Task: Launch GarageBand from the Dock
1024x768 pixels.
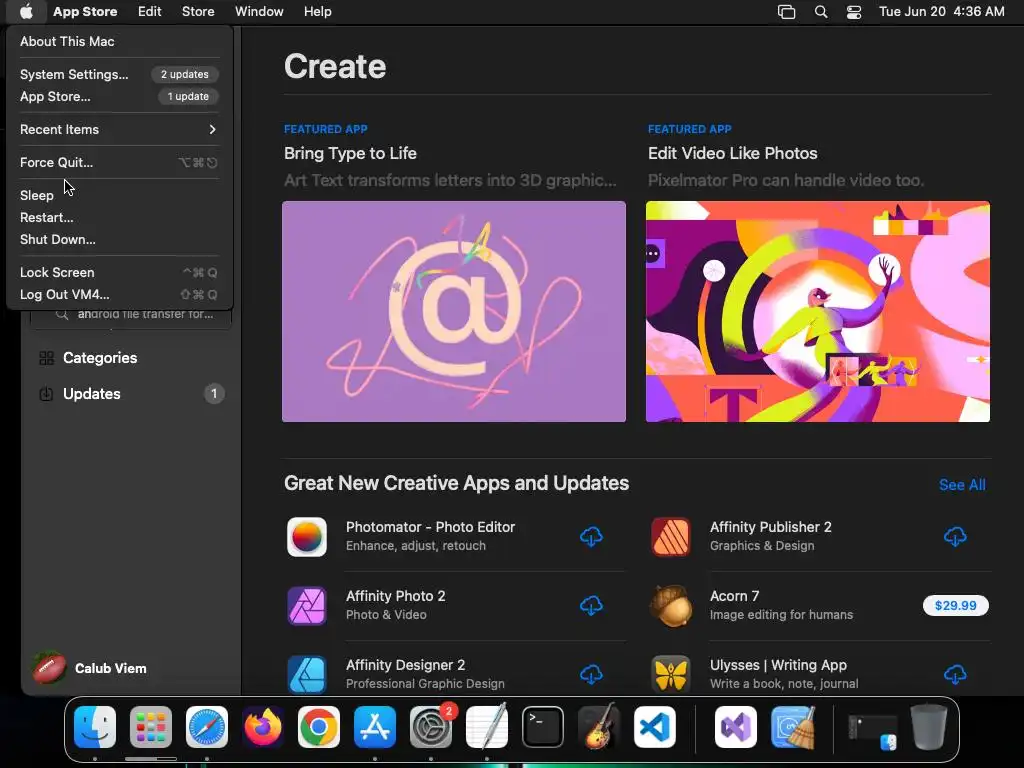Action: (x=599, y=727)
